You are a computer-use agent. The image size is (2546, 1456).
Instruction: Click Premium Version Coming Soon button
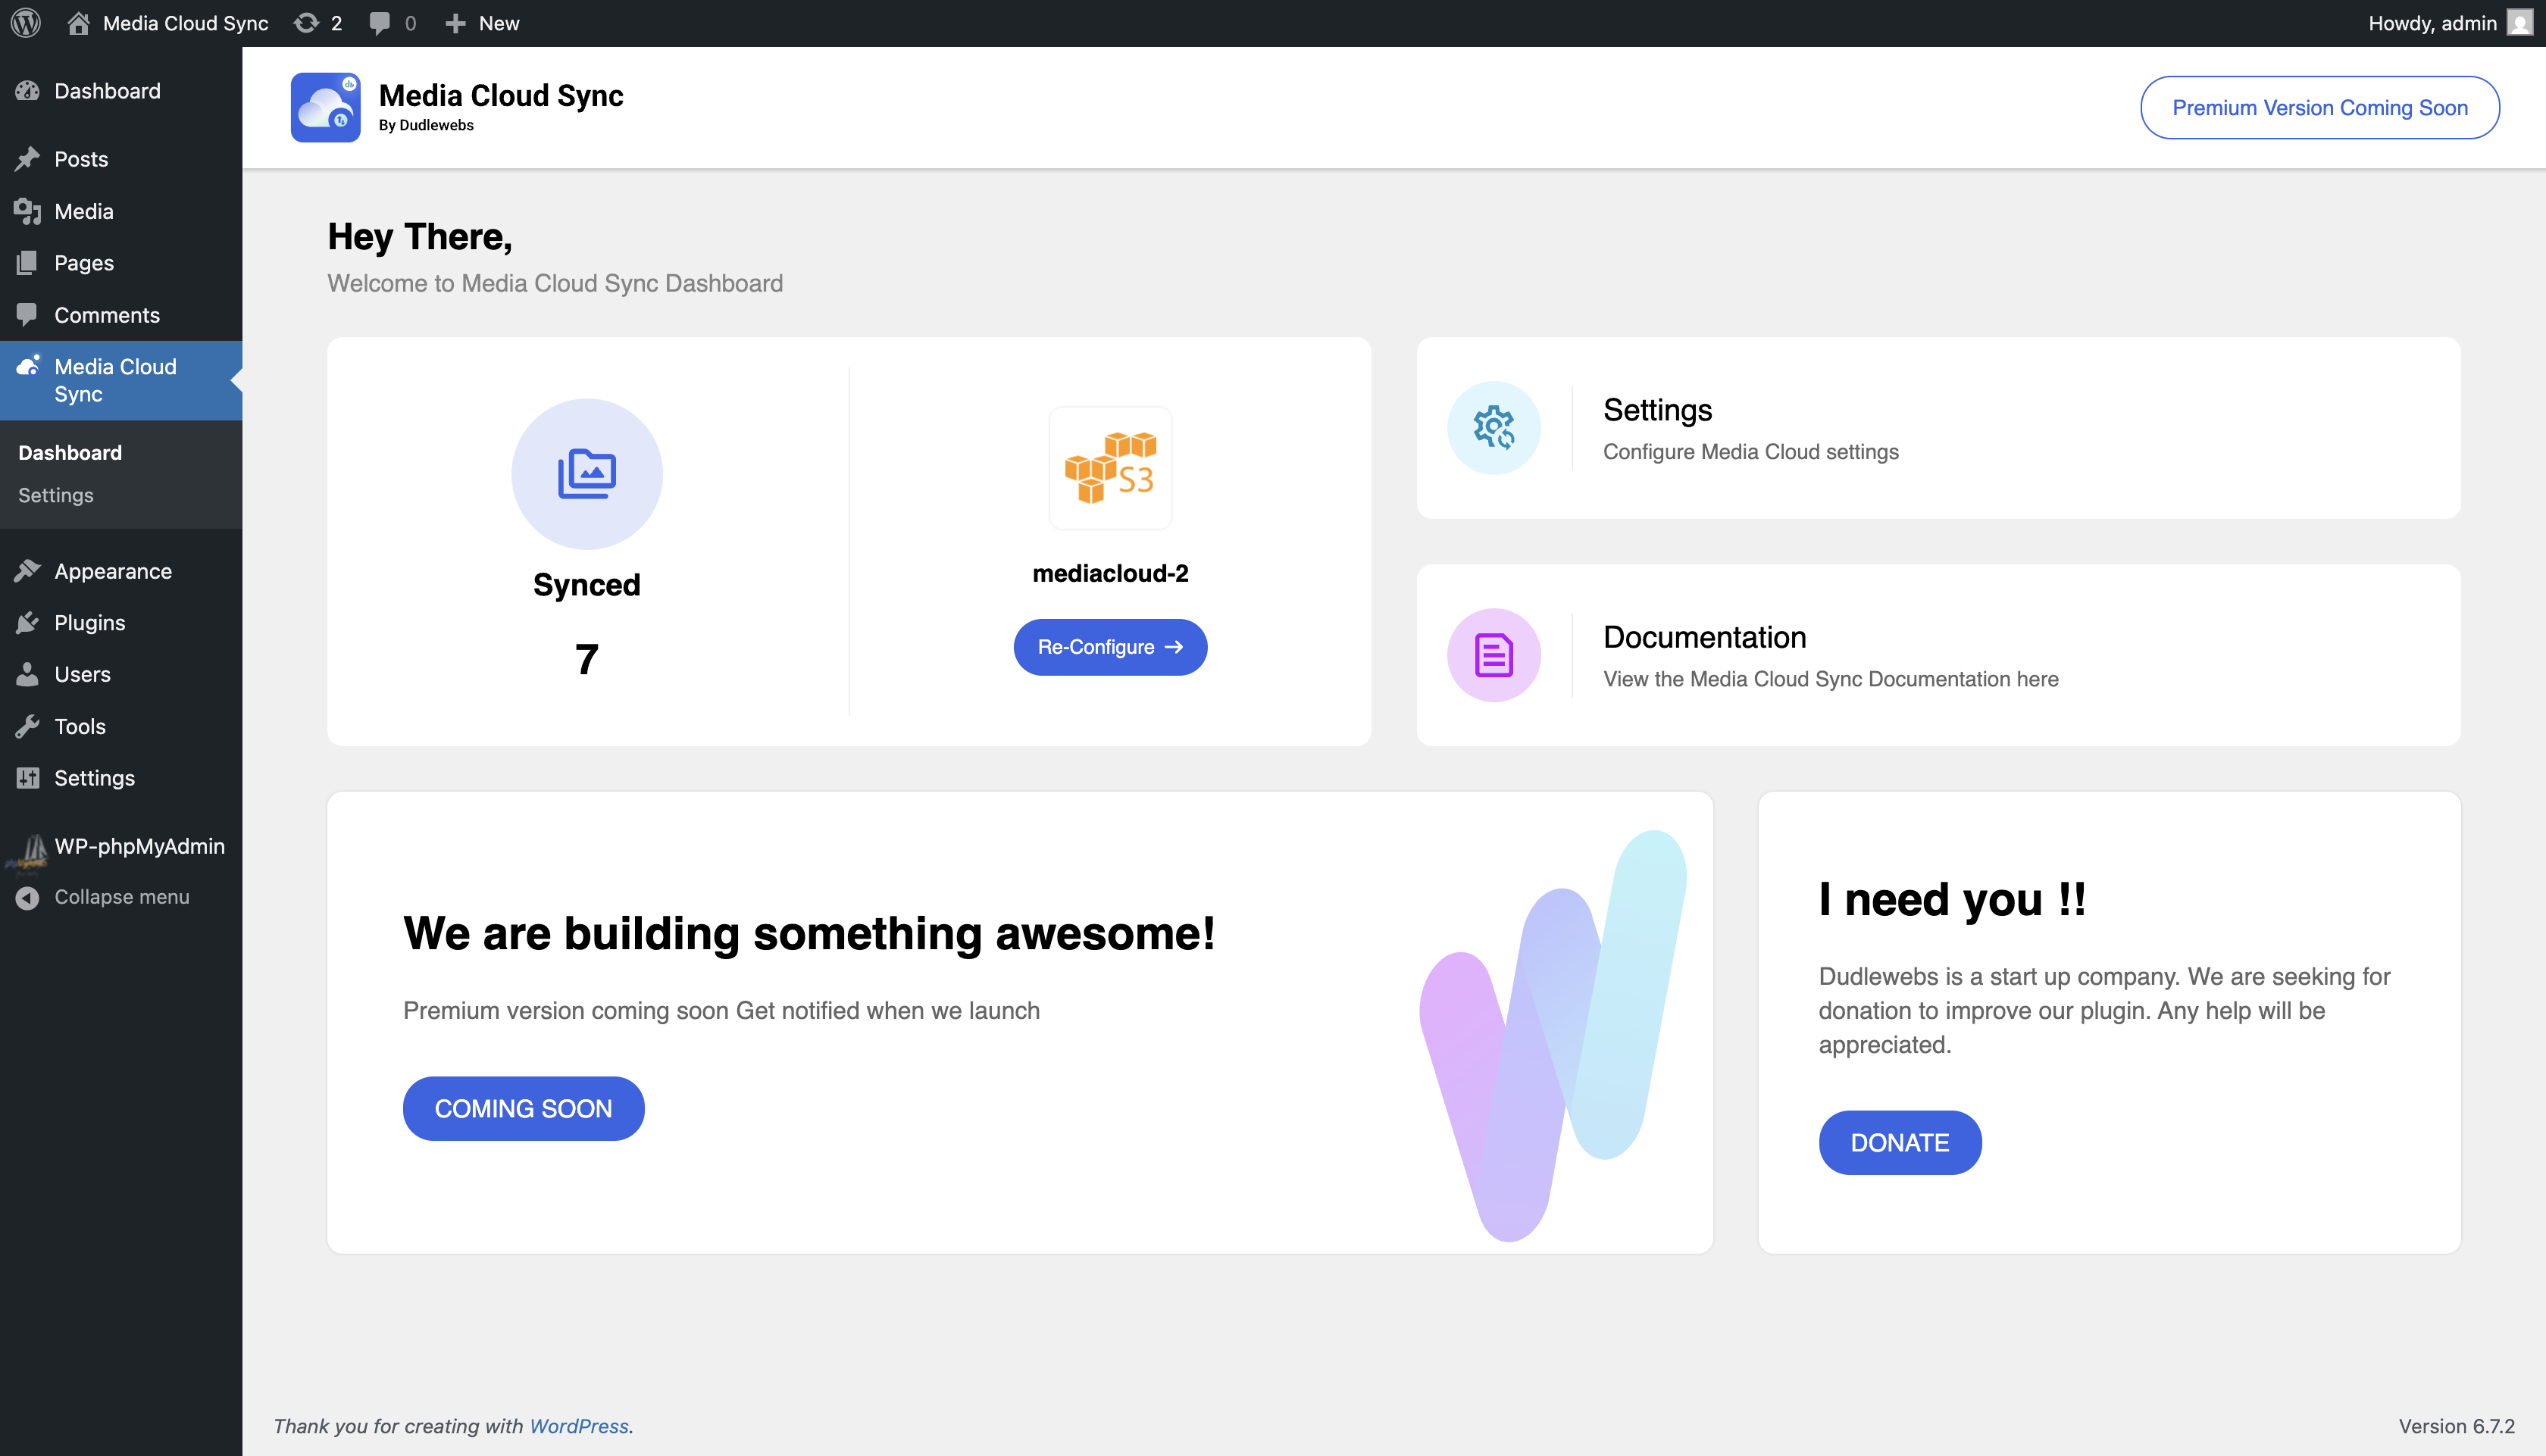pyautogui.click(x=2320, y=107)
